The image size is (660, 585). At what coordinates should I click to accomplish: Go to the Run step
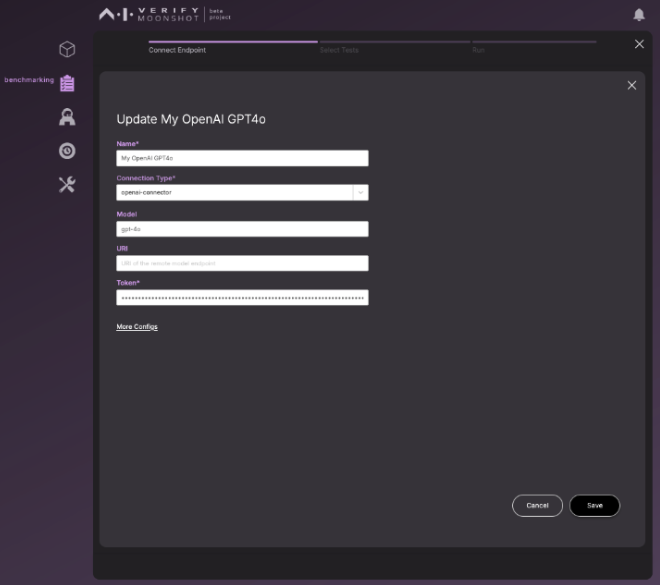[x=478, y=50]
